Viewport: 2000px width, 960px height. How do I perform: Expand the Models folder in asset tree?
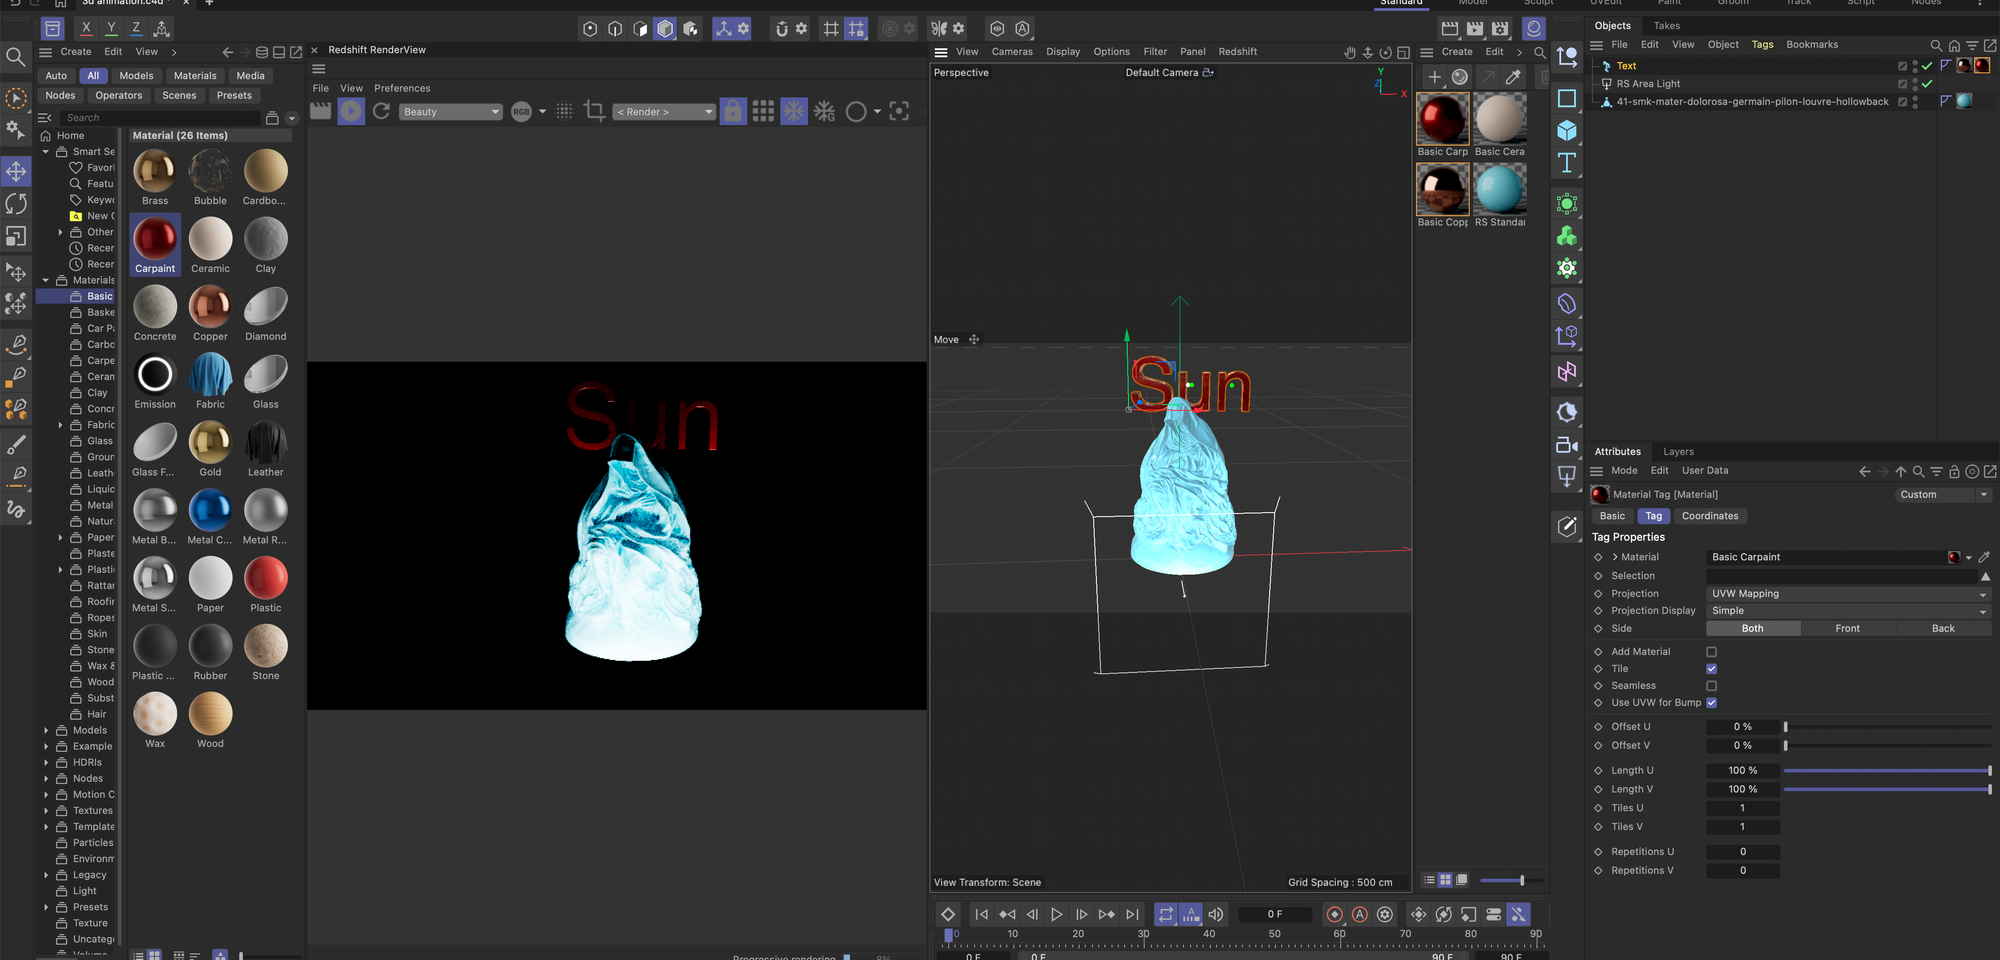click(46, 730)
